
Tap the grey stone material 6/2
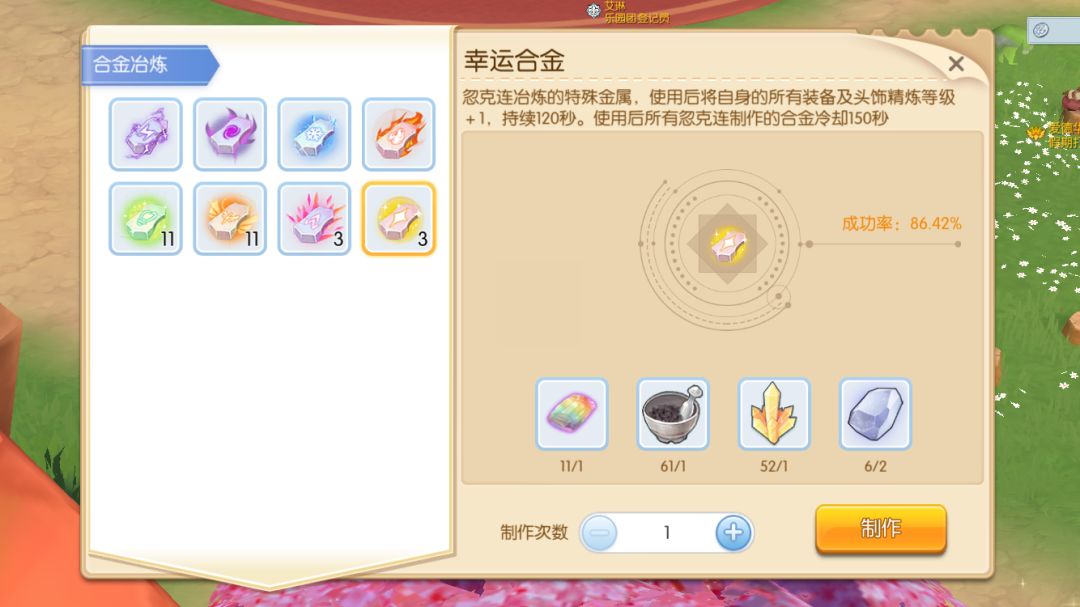tap(875, 414)
